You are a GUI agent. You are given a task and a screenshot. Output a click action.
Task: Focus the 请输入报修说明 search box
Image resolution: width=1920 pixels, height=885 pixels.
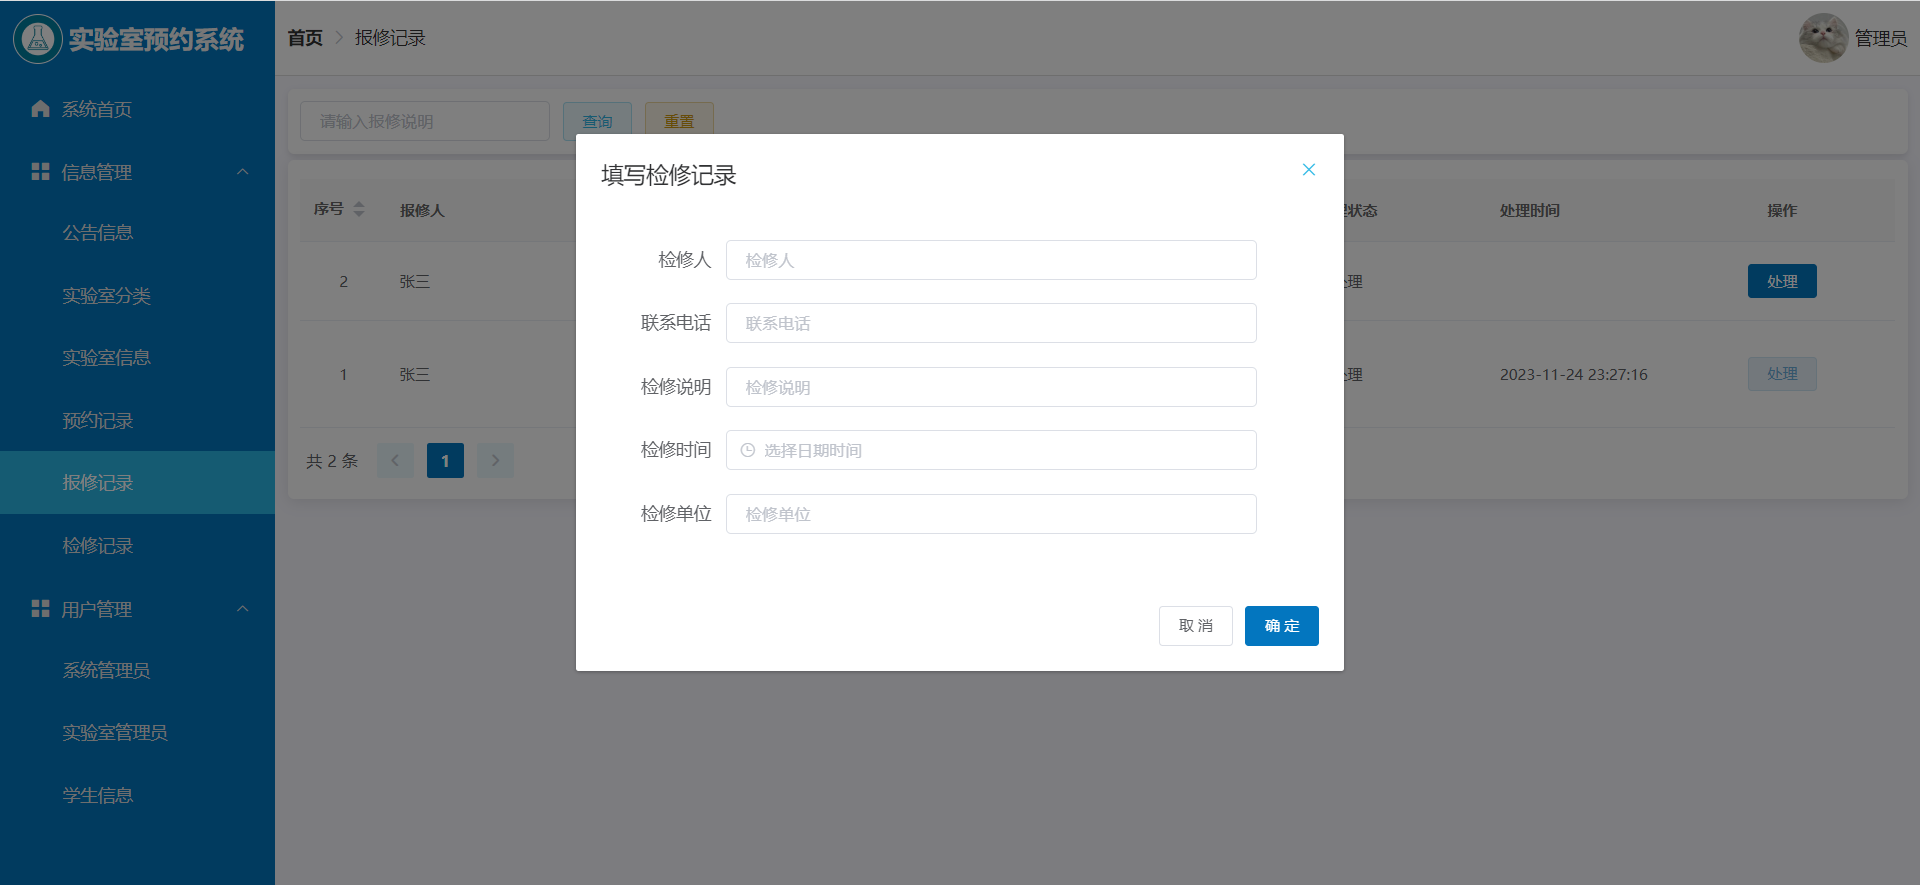click(425, 121)
